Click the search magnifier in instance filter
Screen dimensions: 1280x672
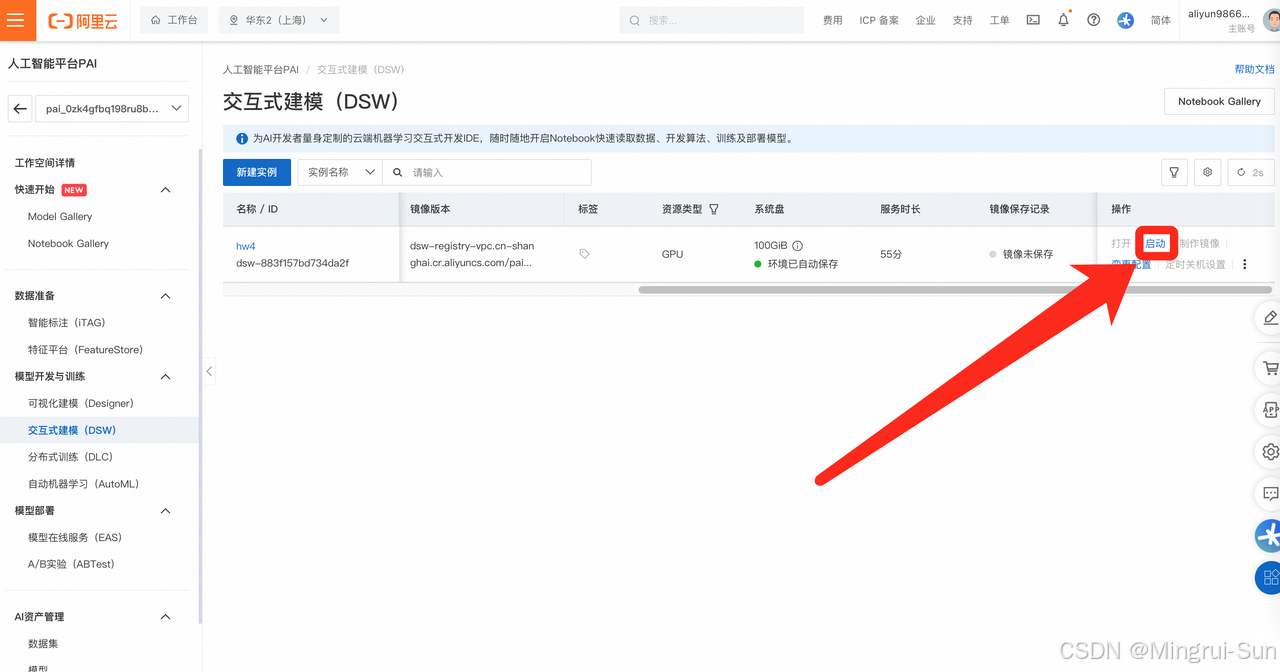(397, 172)
